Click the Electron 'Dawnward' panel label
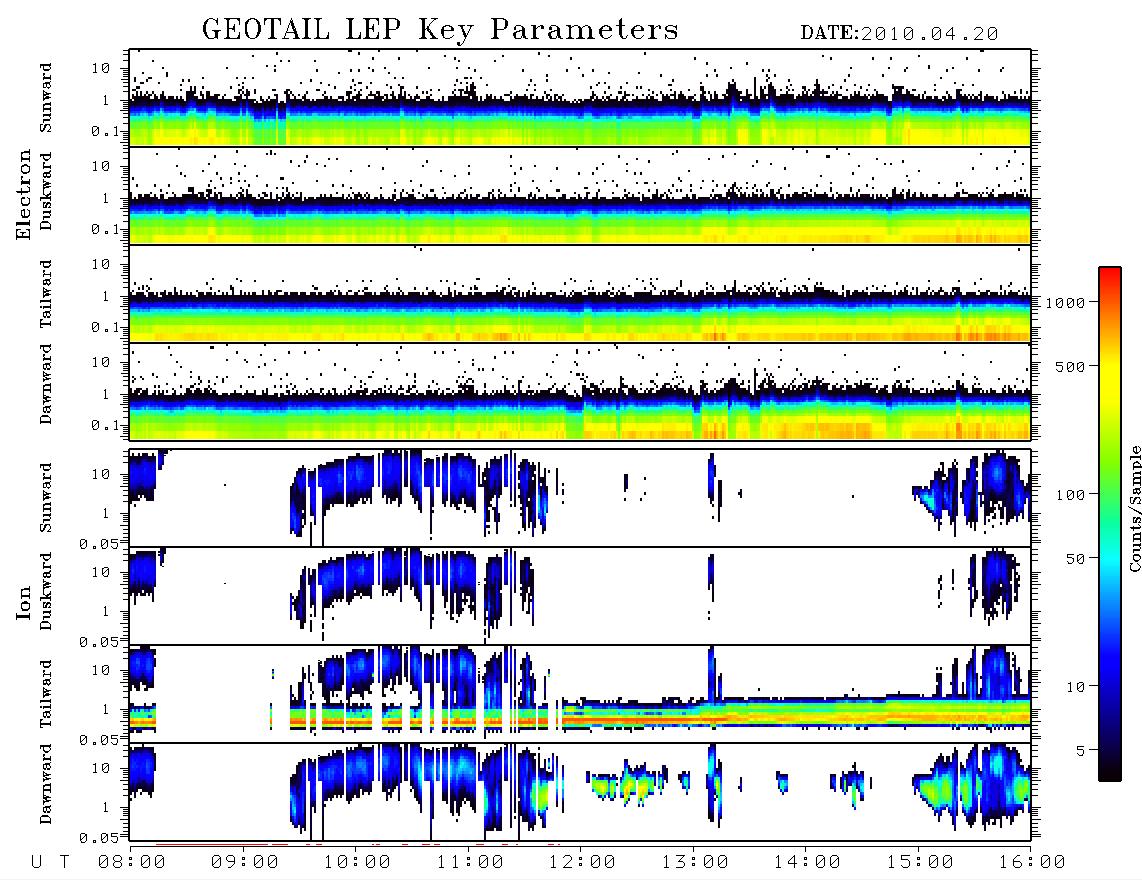The width and height of the screenshot is (1142, 880). [46, 384]
